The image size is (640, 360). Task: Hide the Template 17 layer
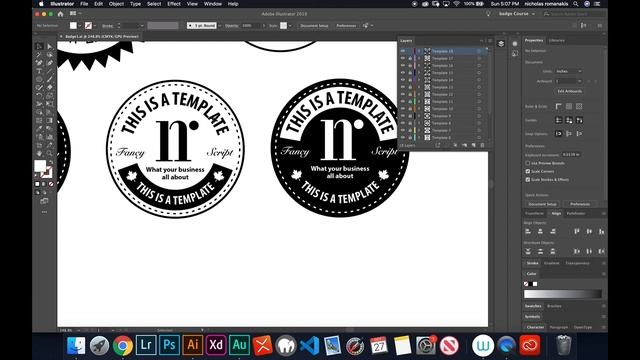(x=403, y=58)
